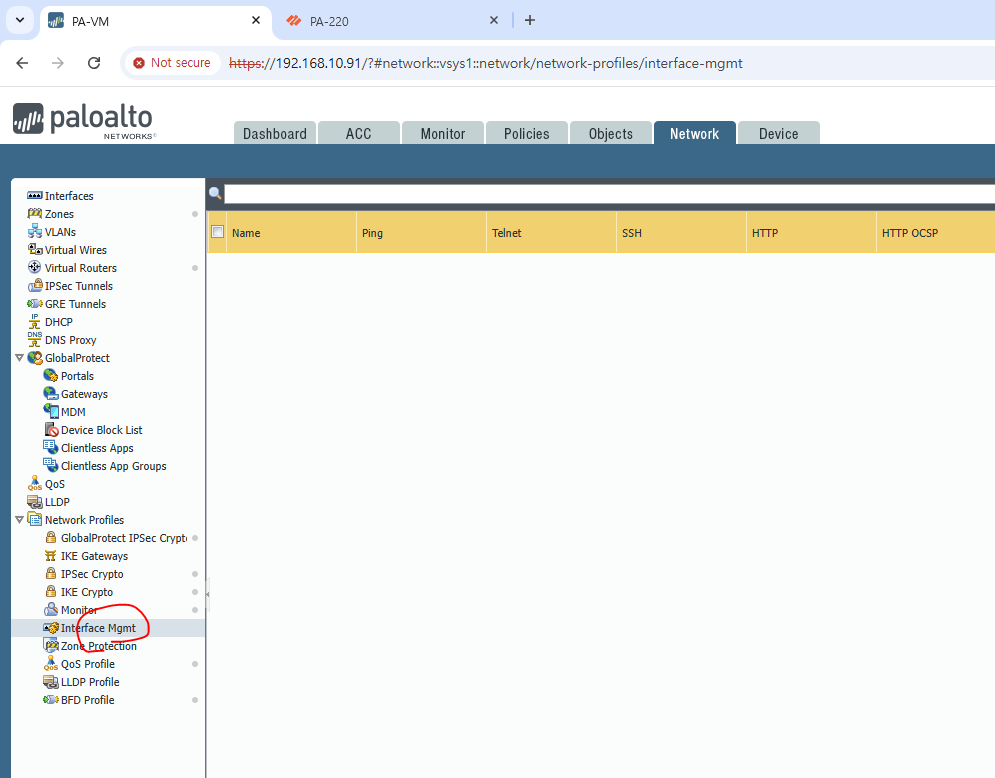
Task: Click the HTTP column header
Action: pyautogui.click(x=811, y=232)
